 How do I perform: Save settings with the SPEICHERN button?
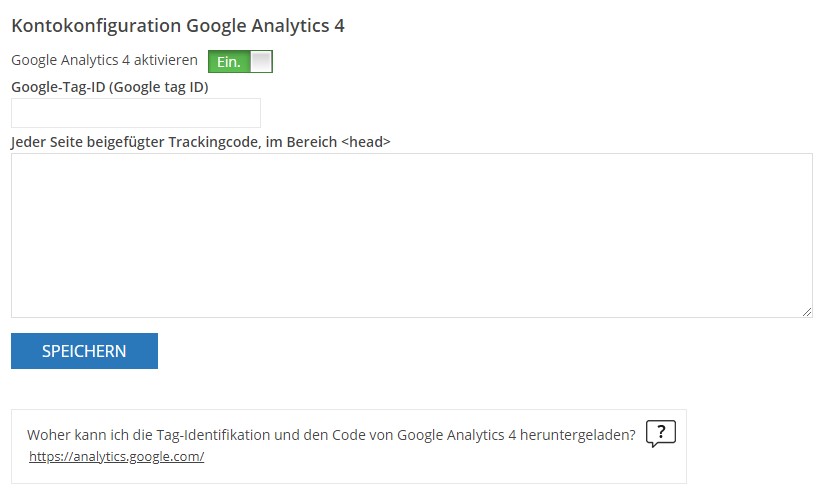(x=84, y=351)
